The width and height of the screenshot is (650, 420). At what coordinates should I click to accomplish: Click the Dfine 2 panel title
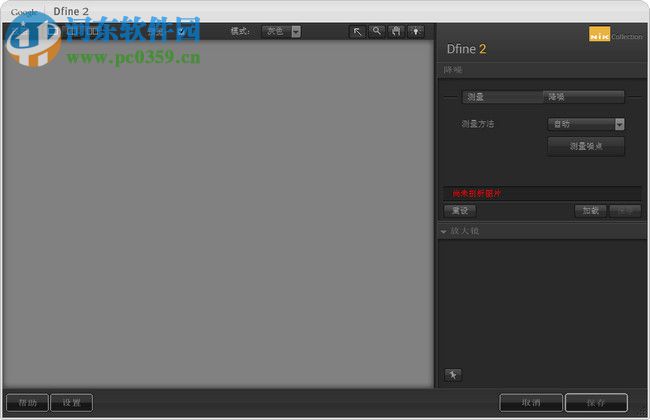click(466, 49)
